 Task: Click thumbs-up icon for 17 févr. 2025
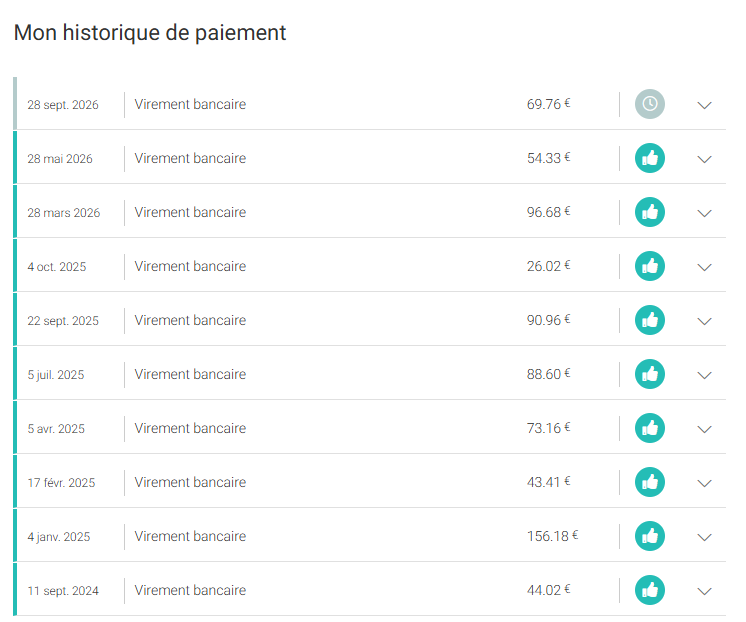tap(649, 482)
